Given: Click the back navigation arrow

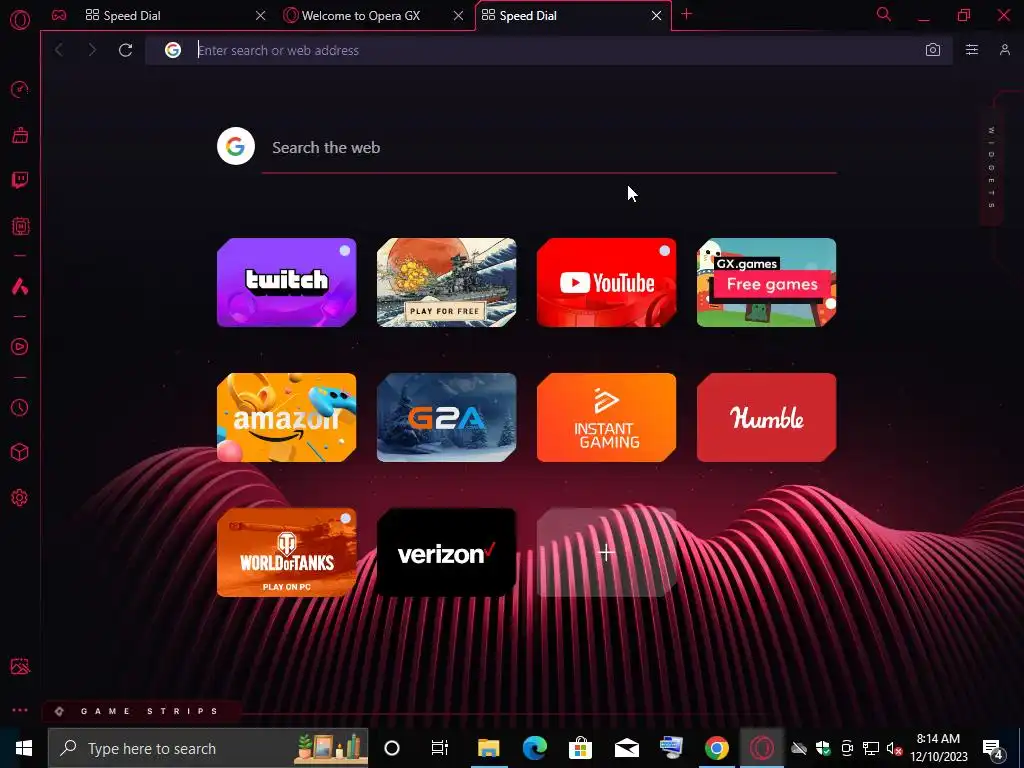Looking at the screenshot, I should pos(59,50).
